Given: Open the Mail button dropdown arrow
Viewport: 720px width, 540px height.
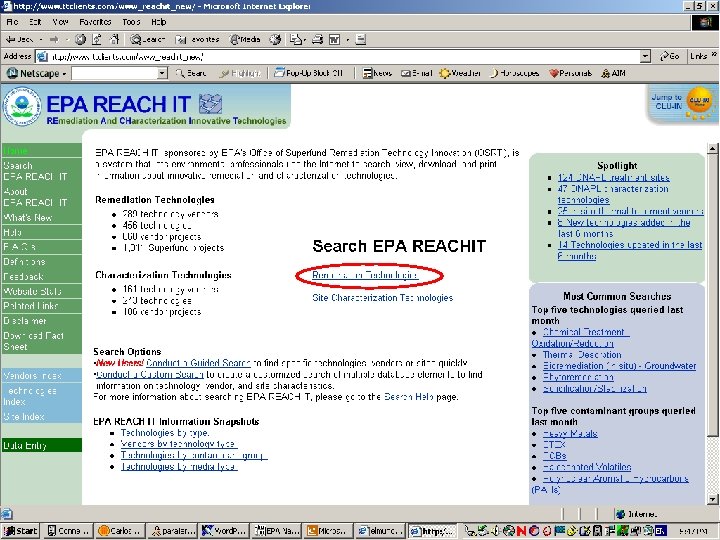Looking at the screenshot, I should pos(305,40).
